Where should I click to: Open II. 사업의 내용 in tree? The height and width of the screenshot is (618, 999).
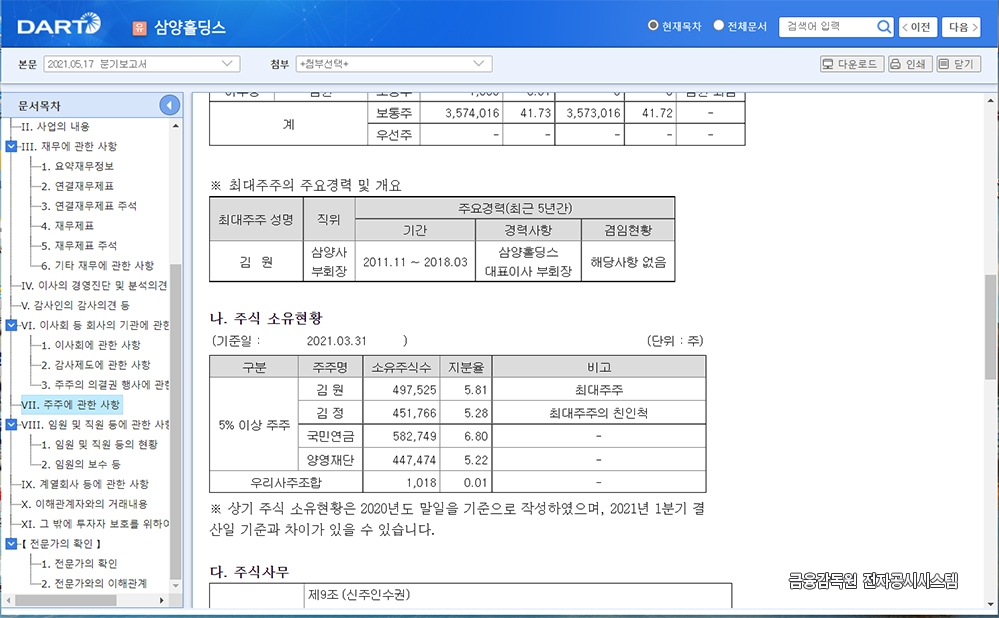55,126
